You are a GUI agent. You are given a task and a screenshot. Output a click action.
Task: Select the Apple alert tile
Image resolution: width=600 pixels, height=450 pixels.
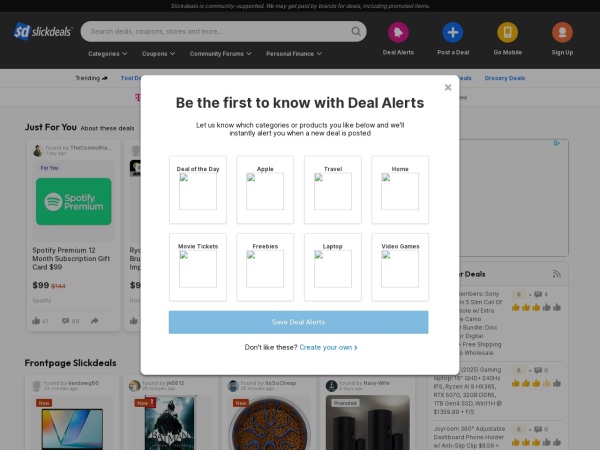[265, 189]
